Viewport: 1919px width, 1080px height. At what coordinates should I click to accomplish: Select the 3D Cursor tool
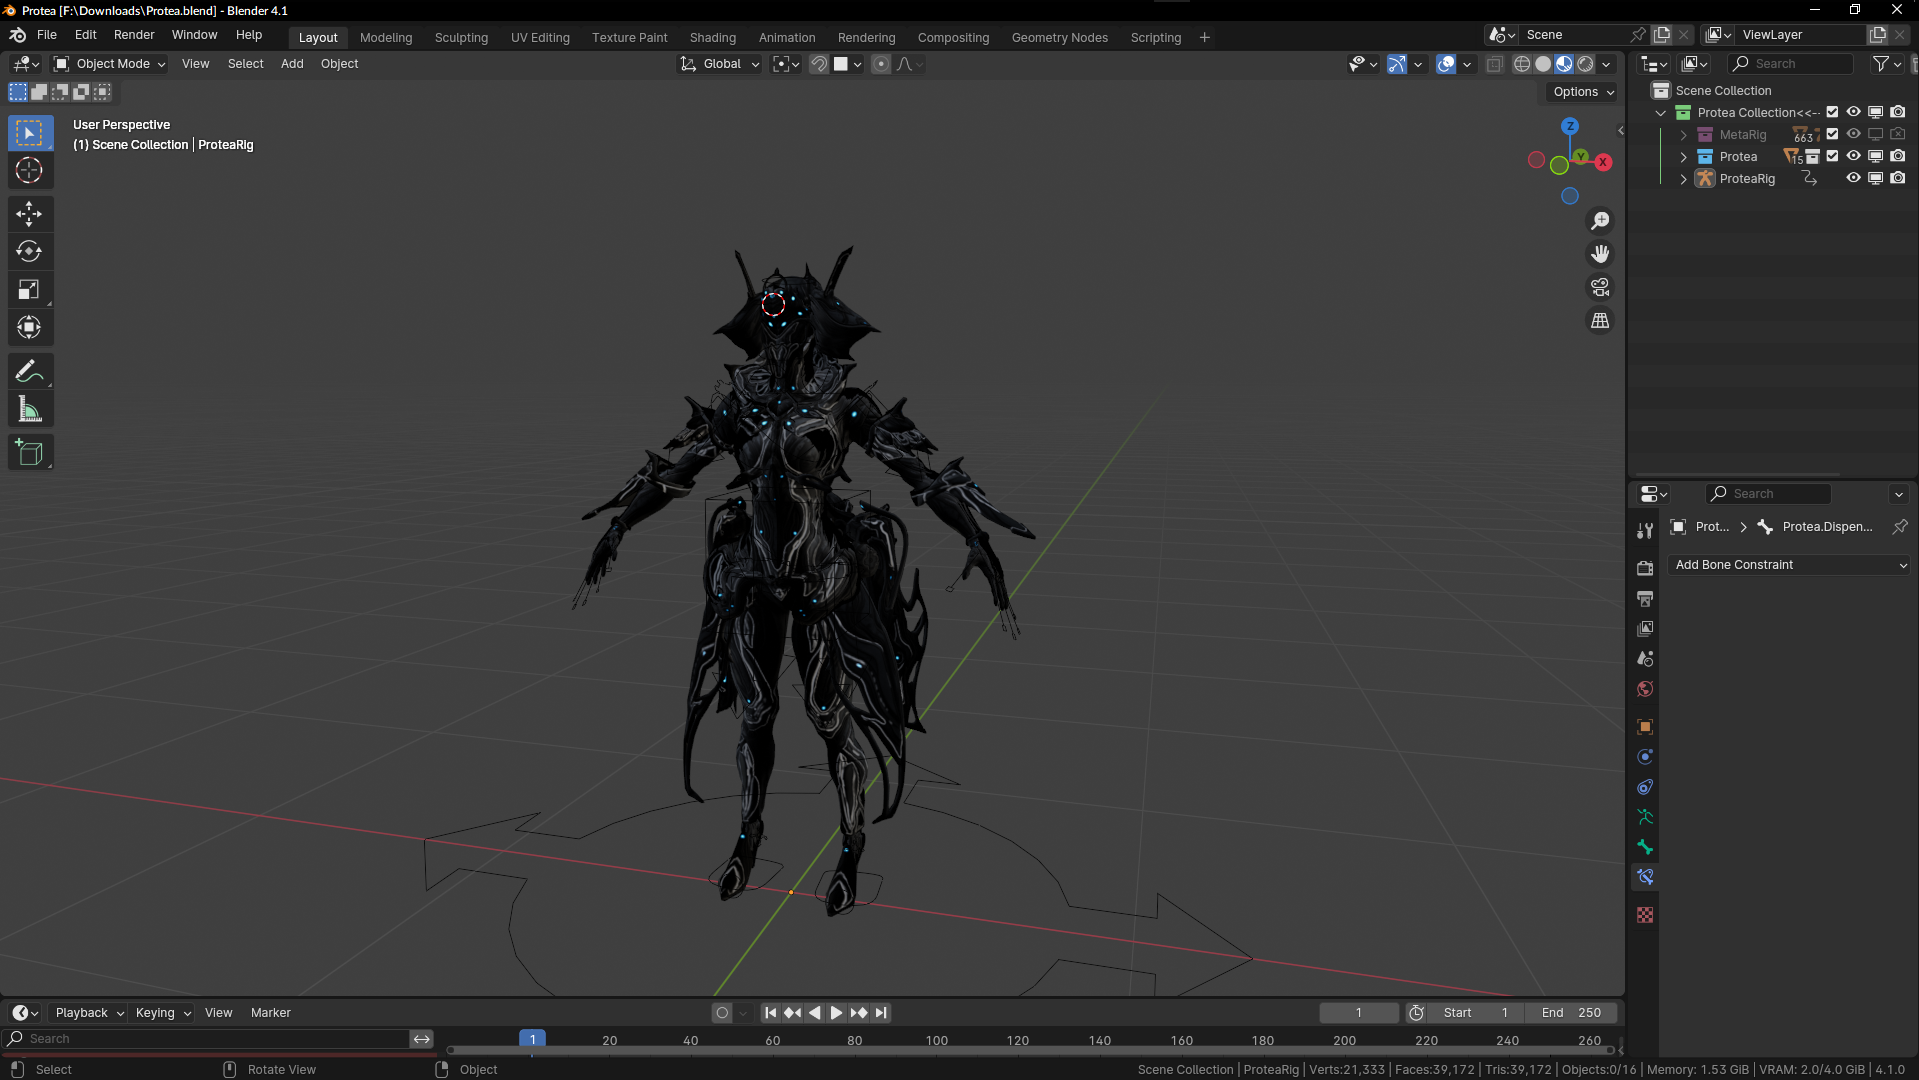[x=29, y=171]
